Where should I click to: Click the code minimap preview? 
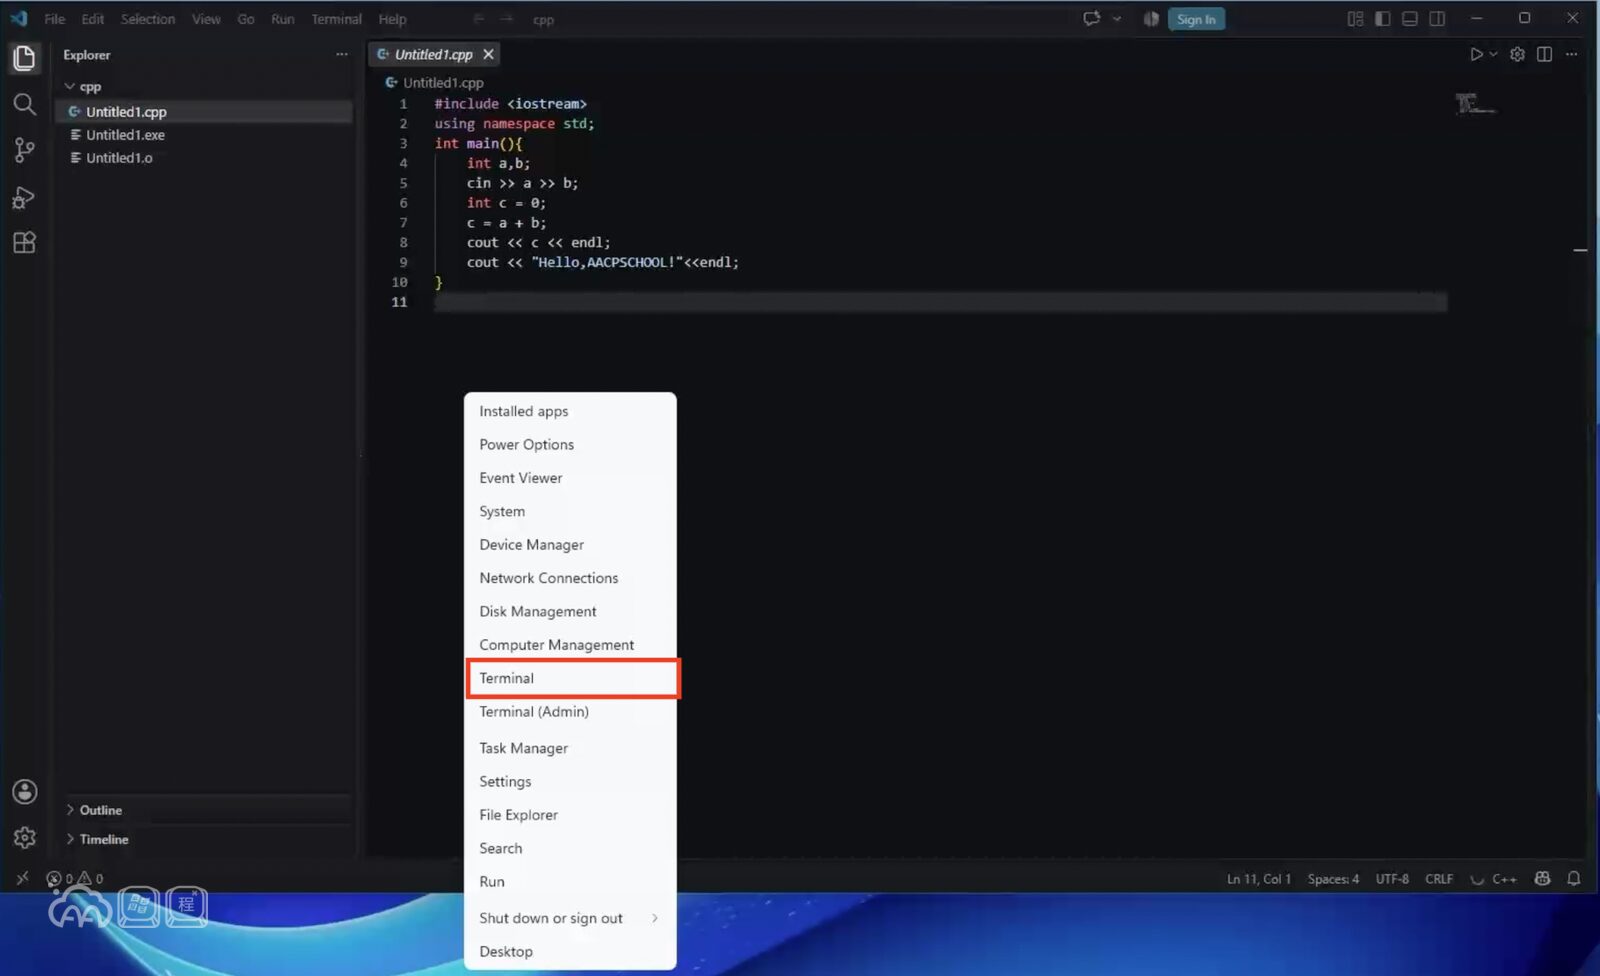pos(1475,103)
